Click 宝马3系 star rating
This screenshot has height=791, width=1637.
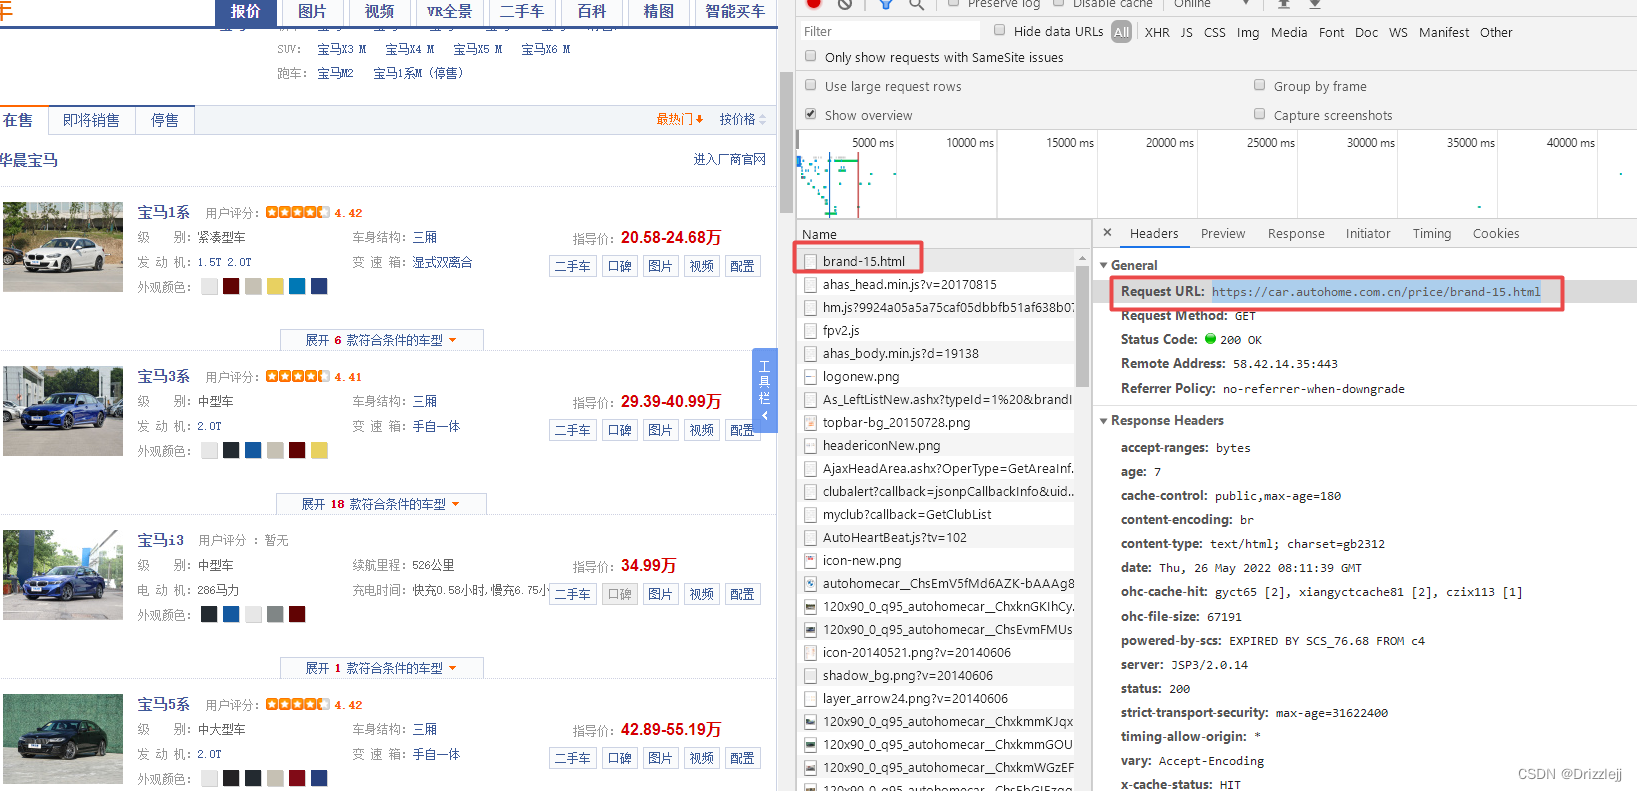[297, 376]
